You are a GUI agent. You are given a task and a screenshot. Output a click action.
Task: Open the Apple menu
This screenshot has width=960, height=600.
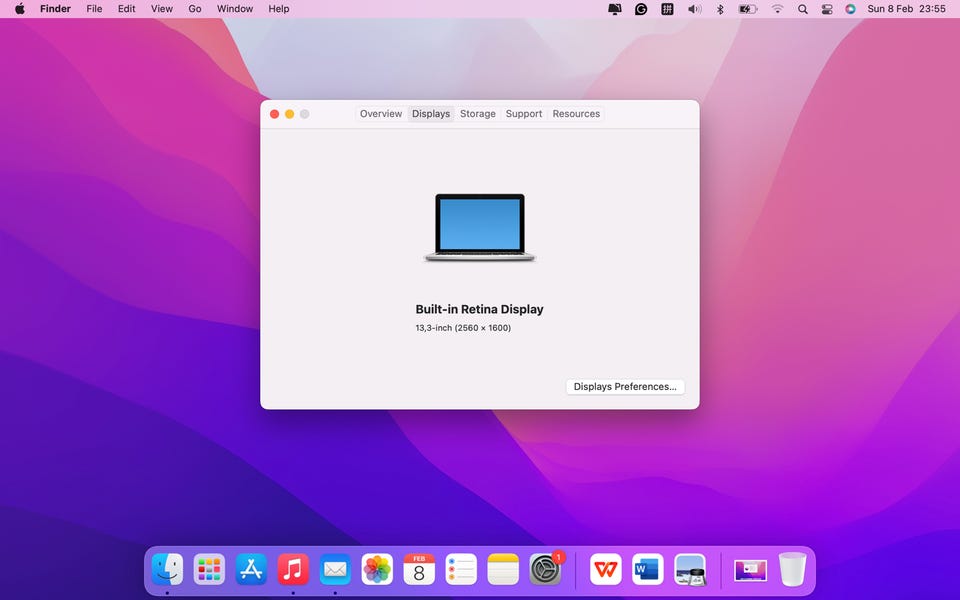[x=19, y=9]
